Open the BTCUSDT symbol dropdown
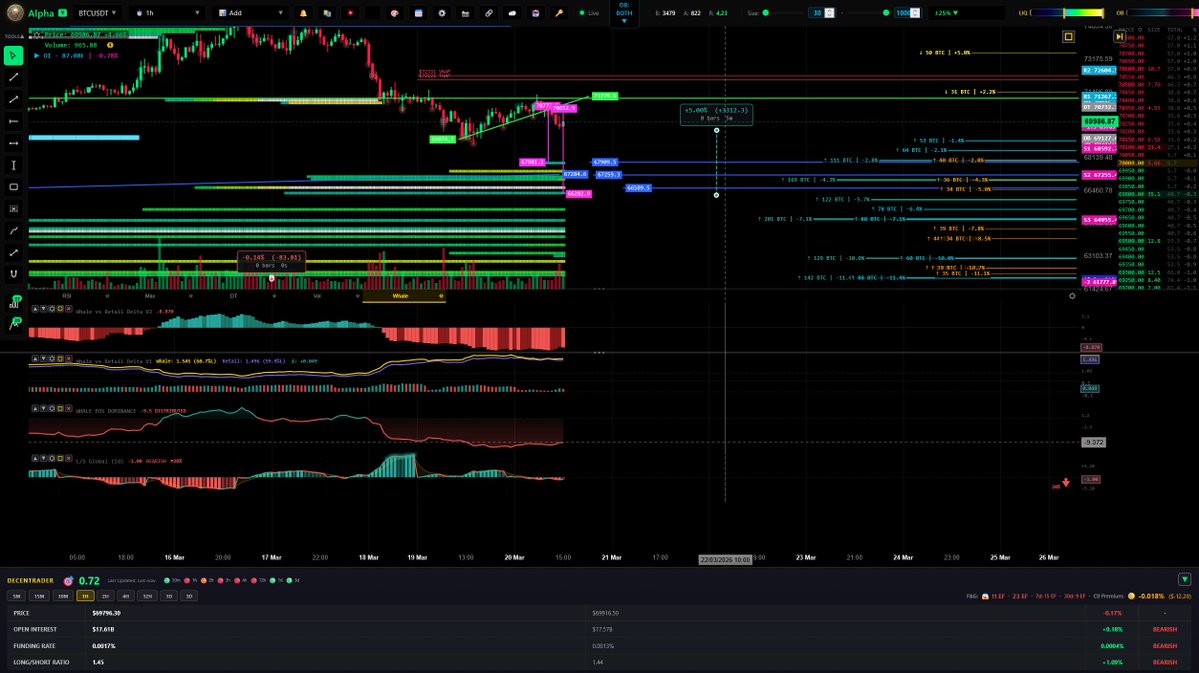 97,13
